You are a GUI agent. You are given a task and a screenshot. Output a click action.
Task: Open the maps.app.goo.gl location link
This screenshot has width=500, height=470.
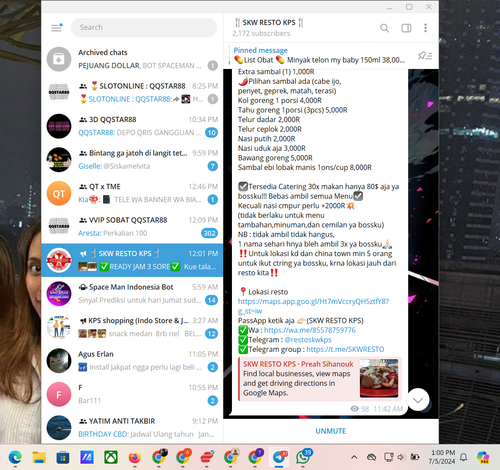tap(313, 306)
